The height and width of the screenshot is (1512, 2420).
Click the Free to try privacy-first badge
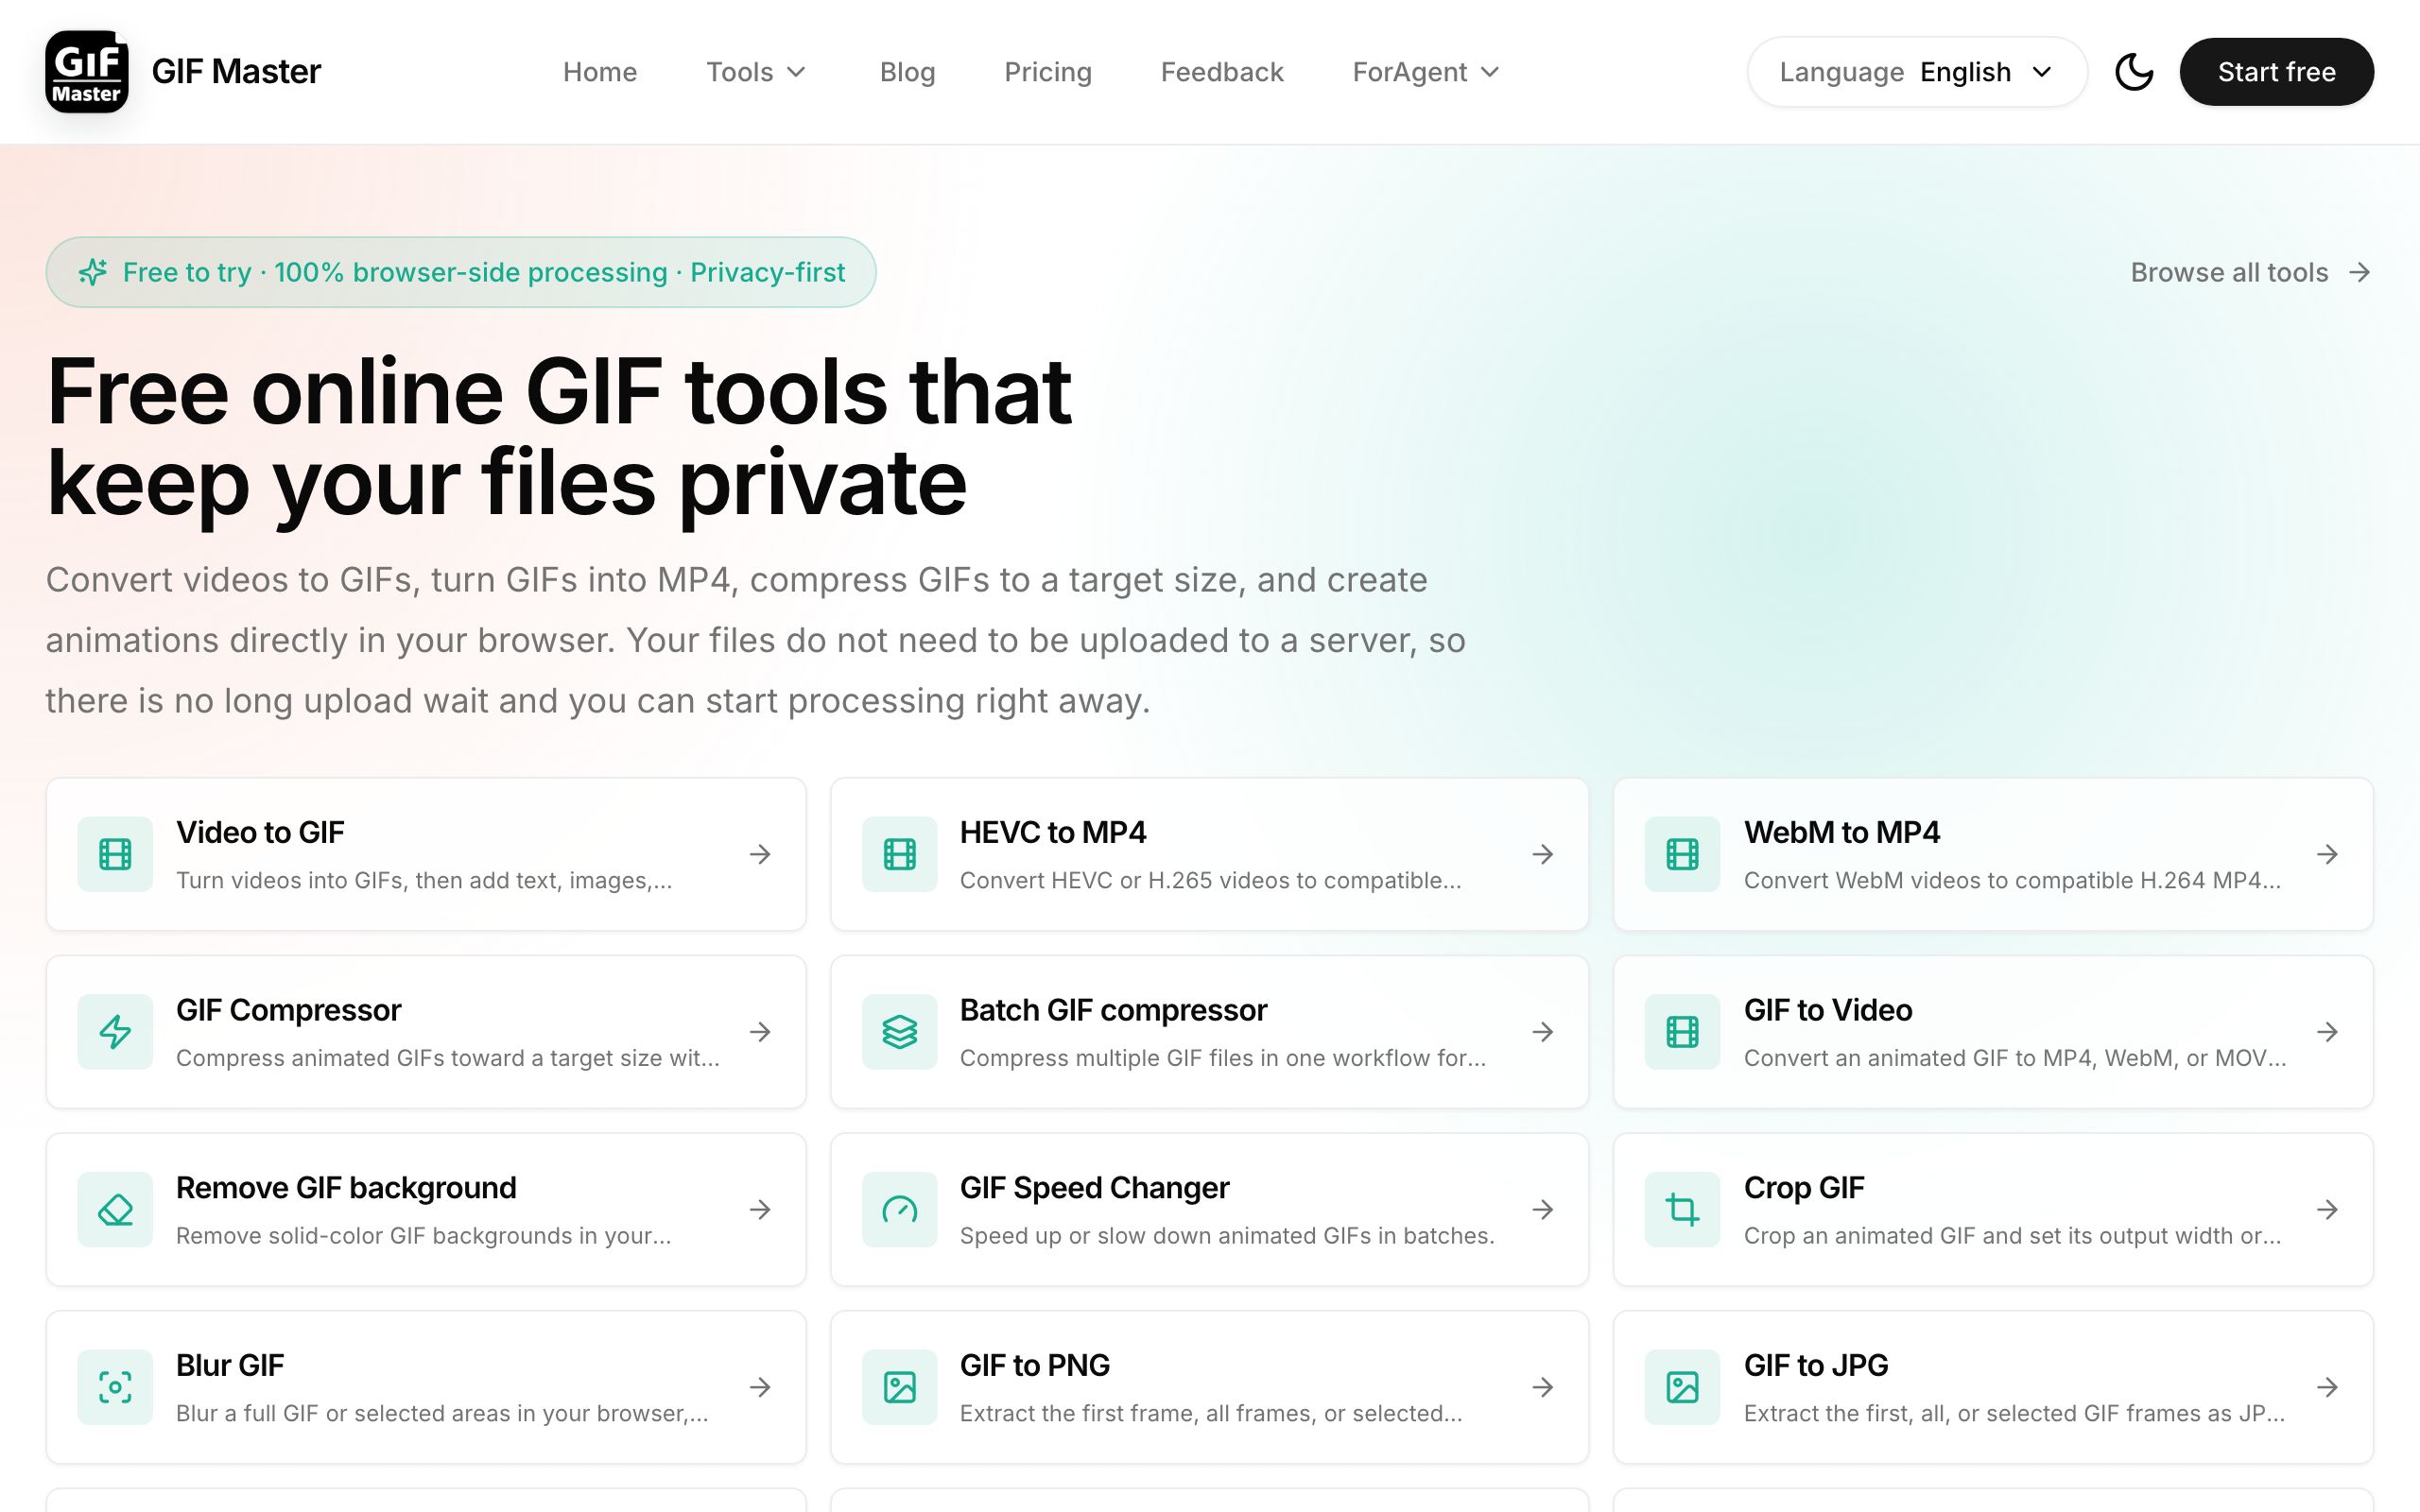tap(461, 272)
